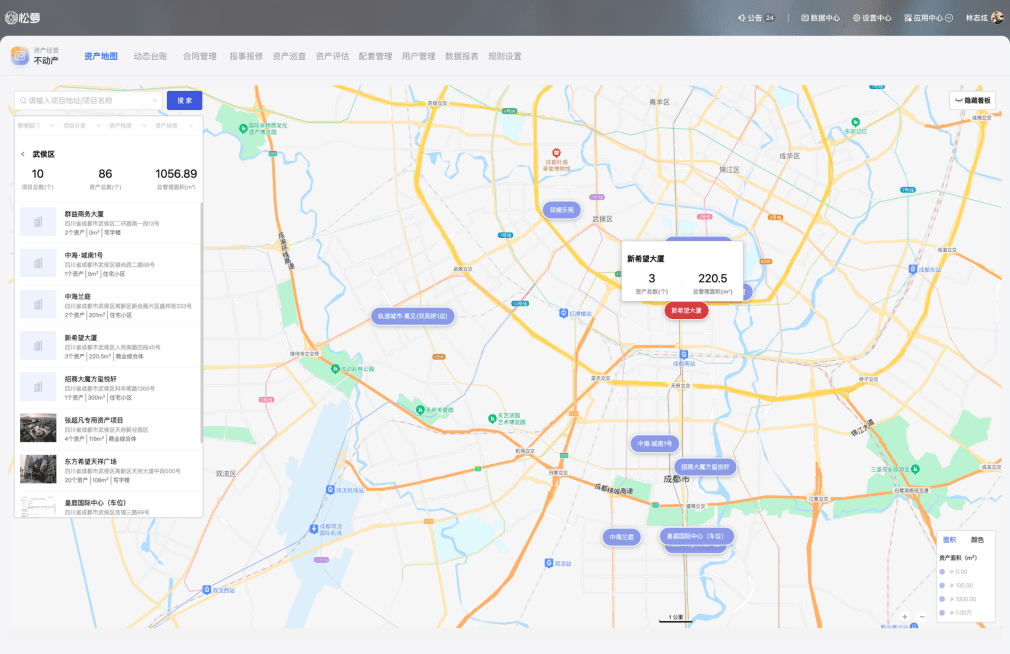This screenshot has width=1010, height=654.
Task: Click legend swatch for ≥ 0.00
Action: (942, 572)
